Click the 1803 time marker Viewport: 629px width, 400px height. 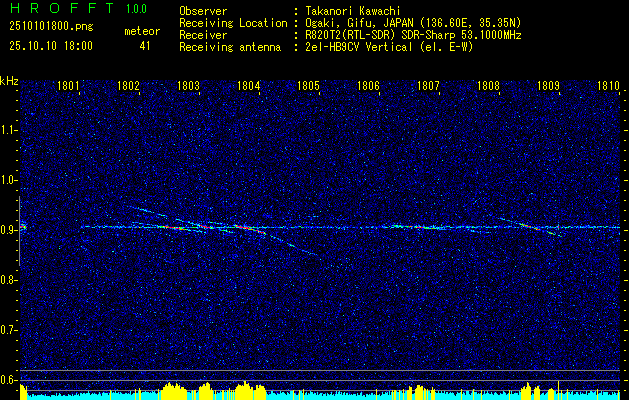point(189,86)
